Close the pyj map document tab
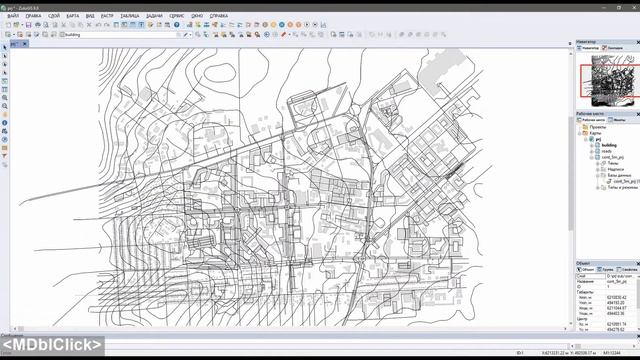The width and height of the screenshot is (640, 360). tap(24, 44)
